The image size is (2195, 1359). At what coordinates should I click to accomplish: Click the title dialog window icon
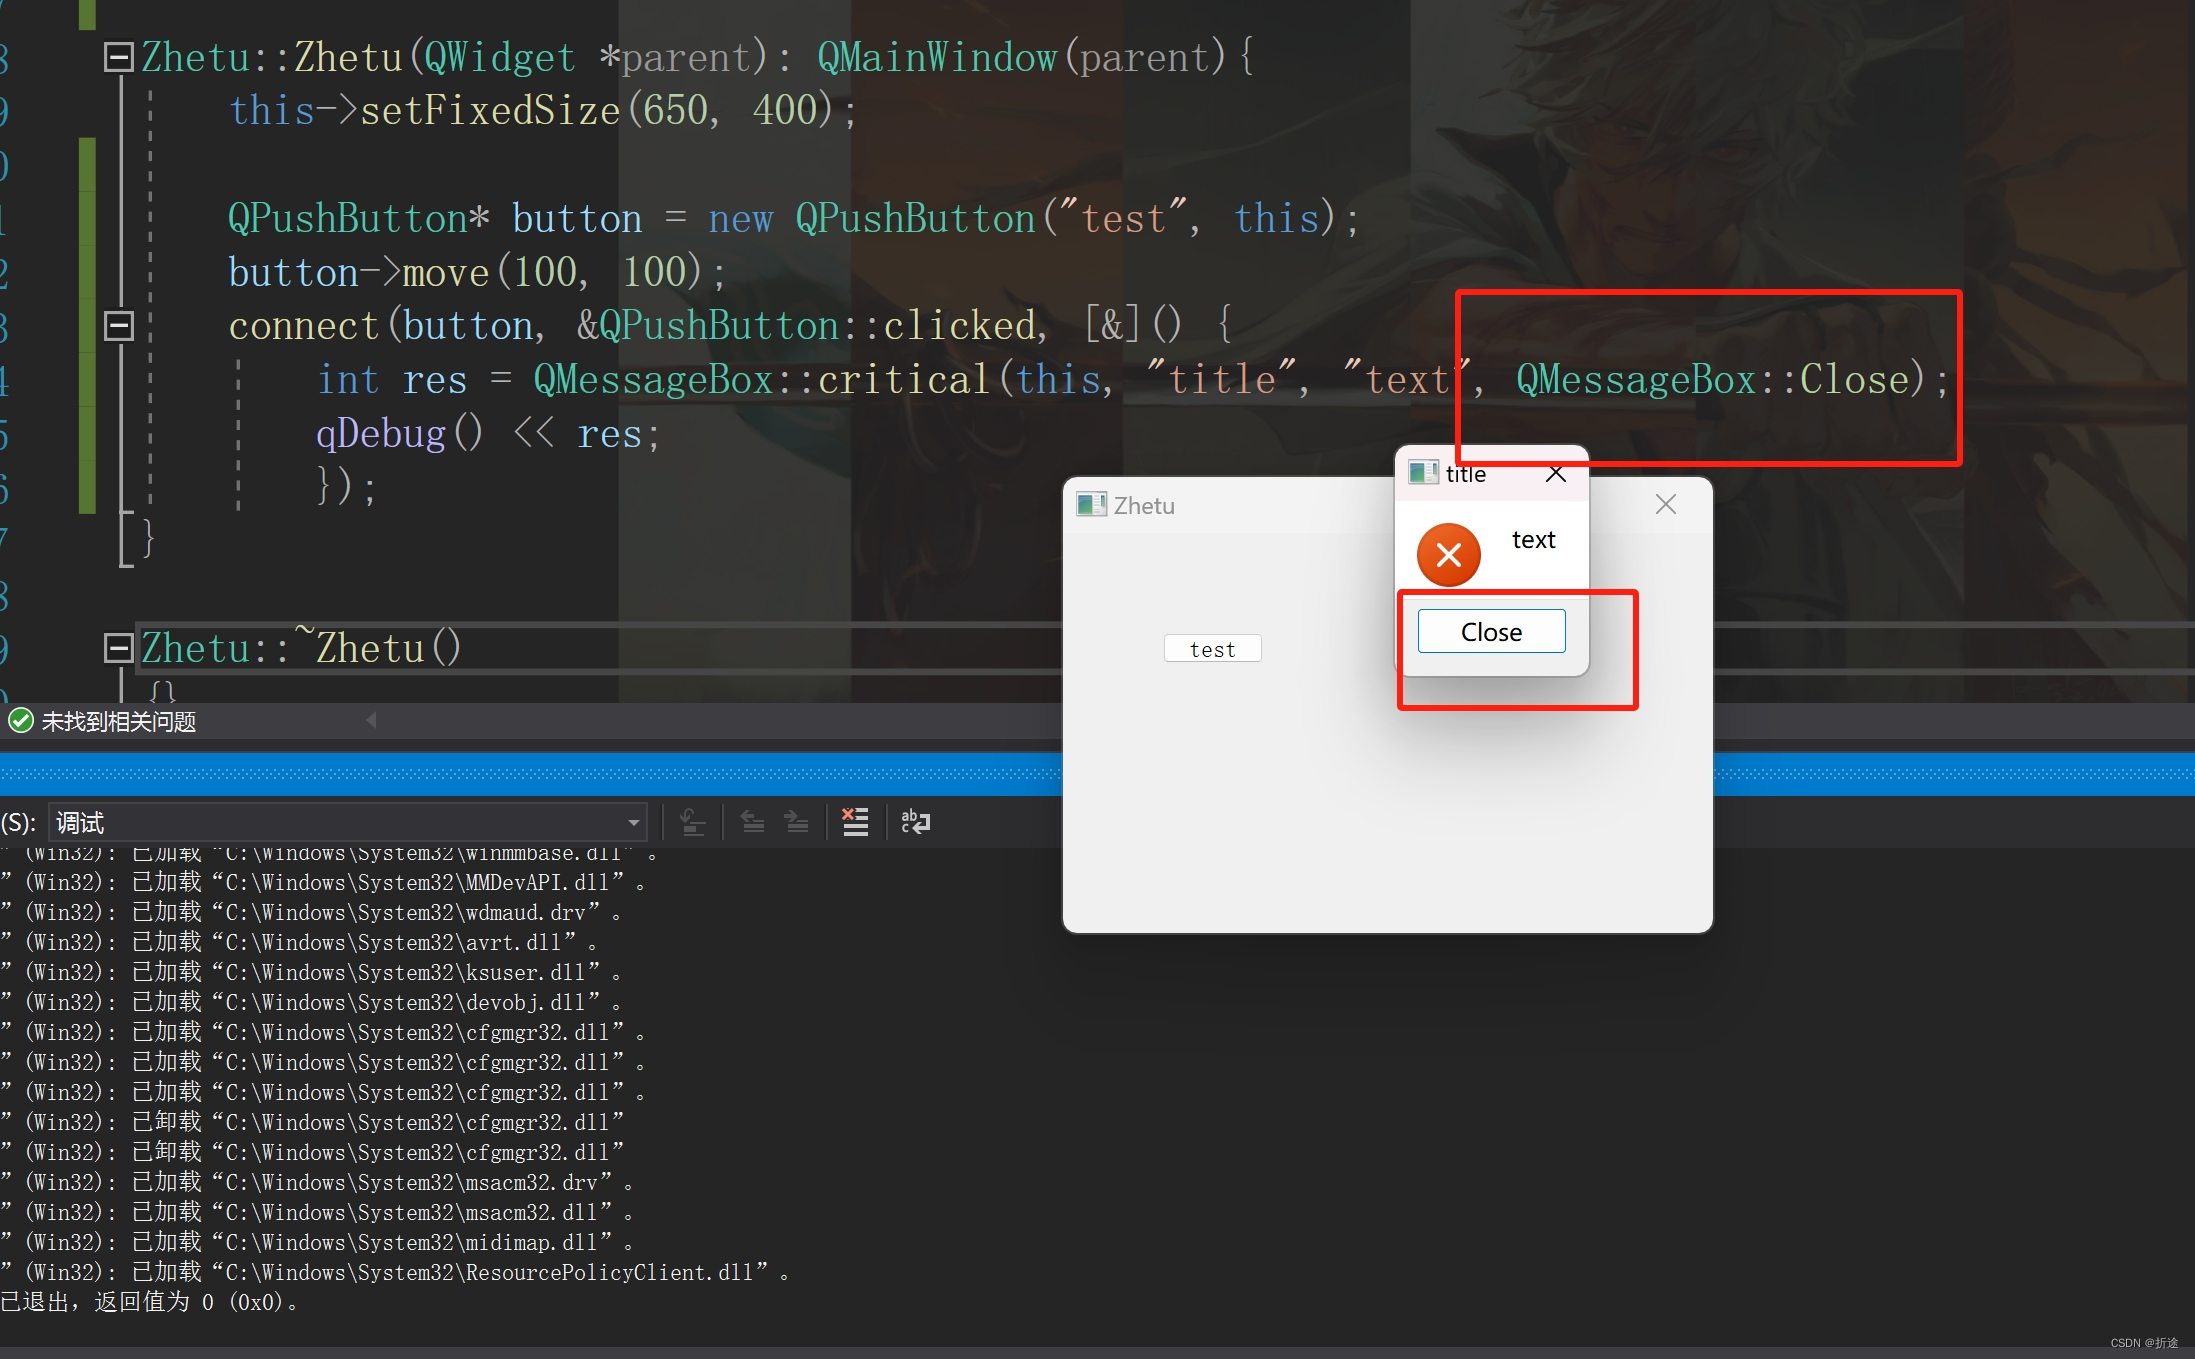tap(1422, 473)
